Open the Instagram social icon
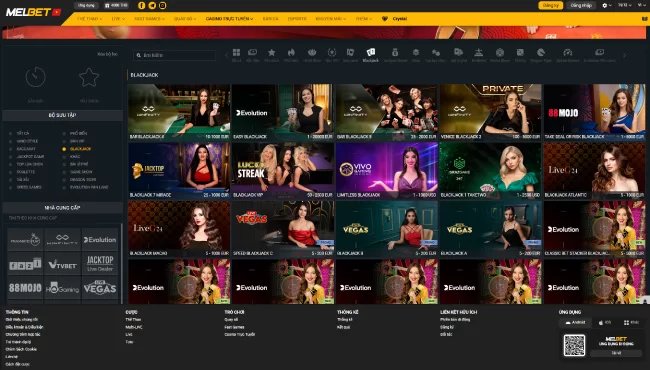650x370 pixels. click(x=162, y=5)
